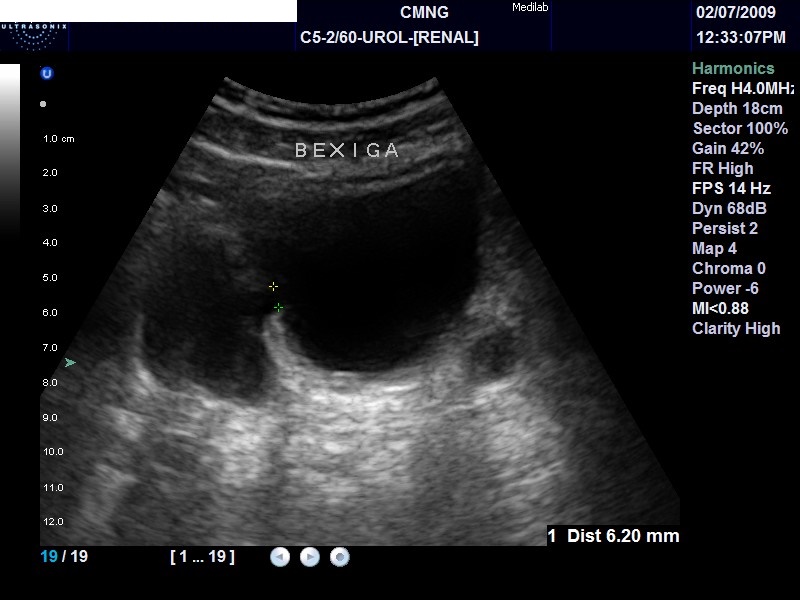Click Clarity High parameter
This screenshot has width=800, height=600.
[x=736, y=328]
